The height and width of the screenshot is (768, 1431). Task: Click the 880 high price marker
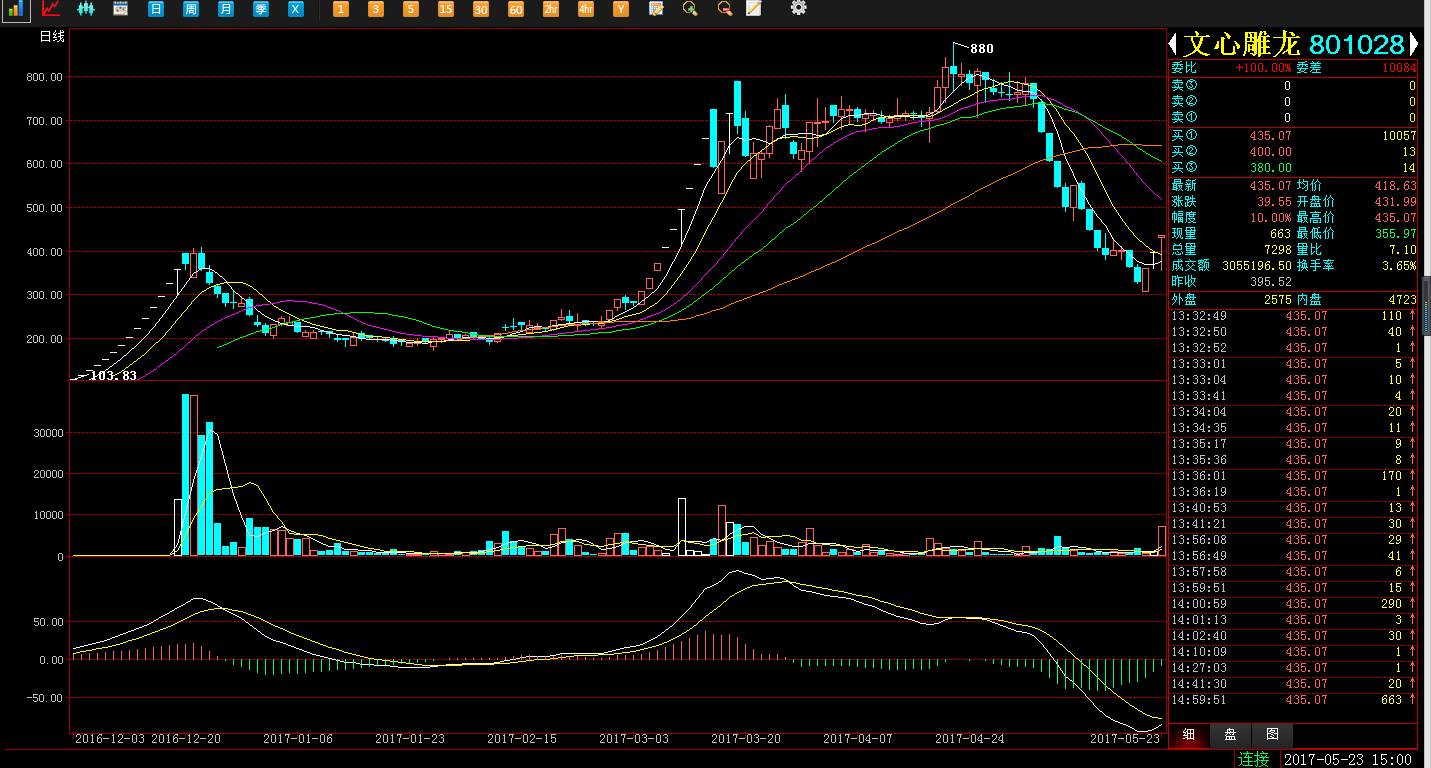pyautogui.click(x=982, y=49)
